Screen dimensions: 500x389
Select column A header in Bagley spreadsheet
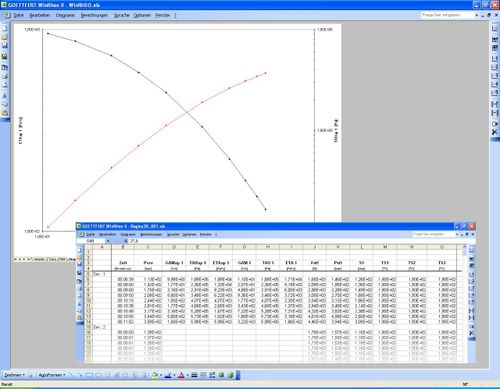102,247
